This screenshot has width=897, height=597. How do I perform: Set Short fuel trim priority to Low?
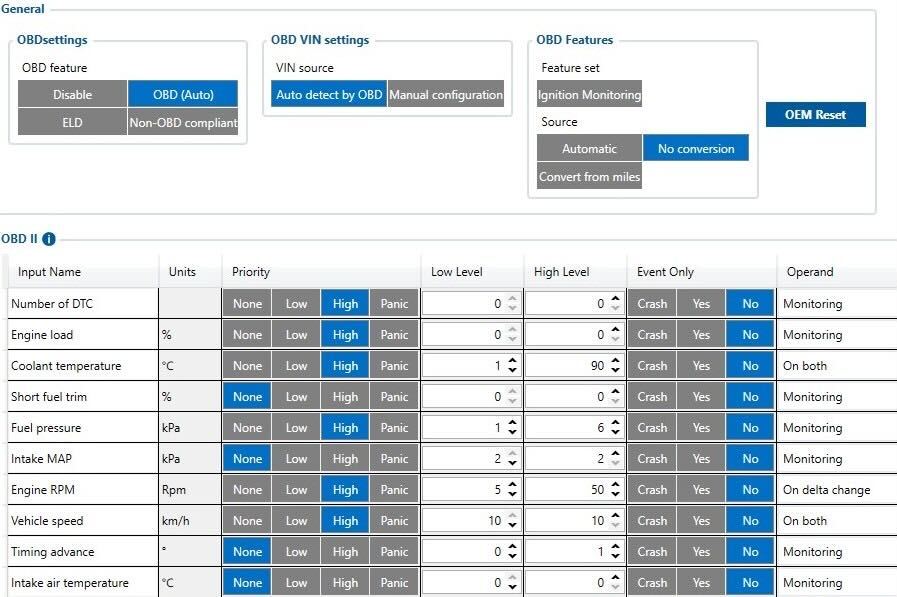[296, 396]
